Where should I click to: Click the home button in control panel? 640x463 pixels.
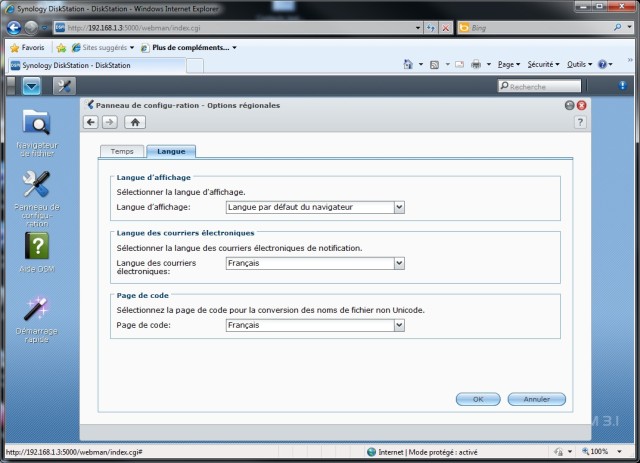(x=135, y=122)
